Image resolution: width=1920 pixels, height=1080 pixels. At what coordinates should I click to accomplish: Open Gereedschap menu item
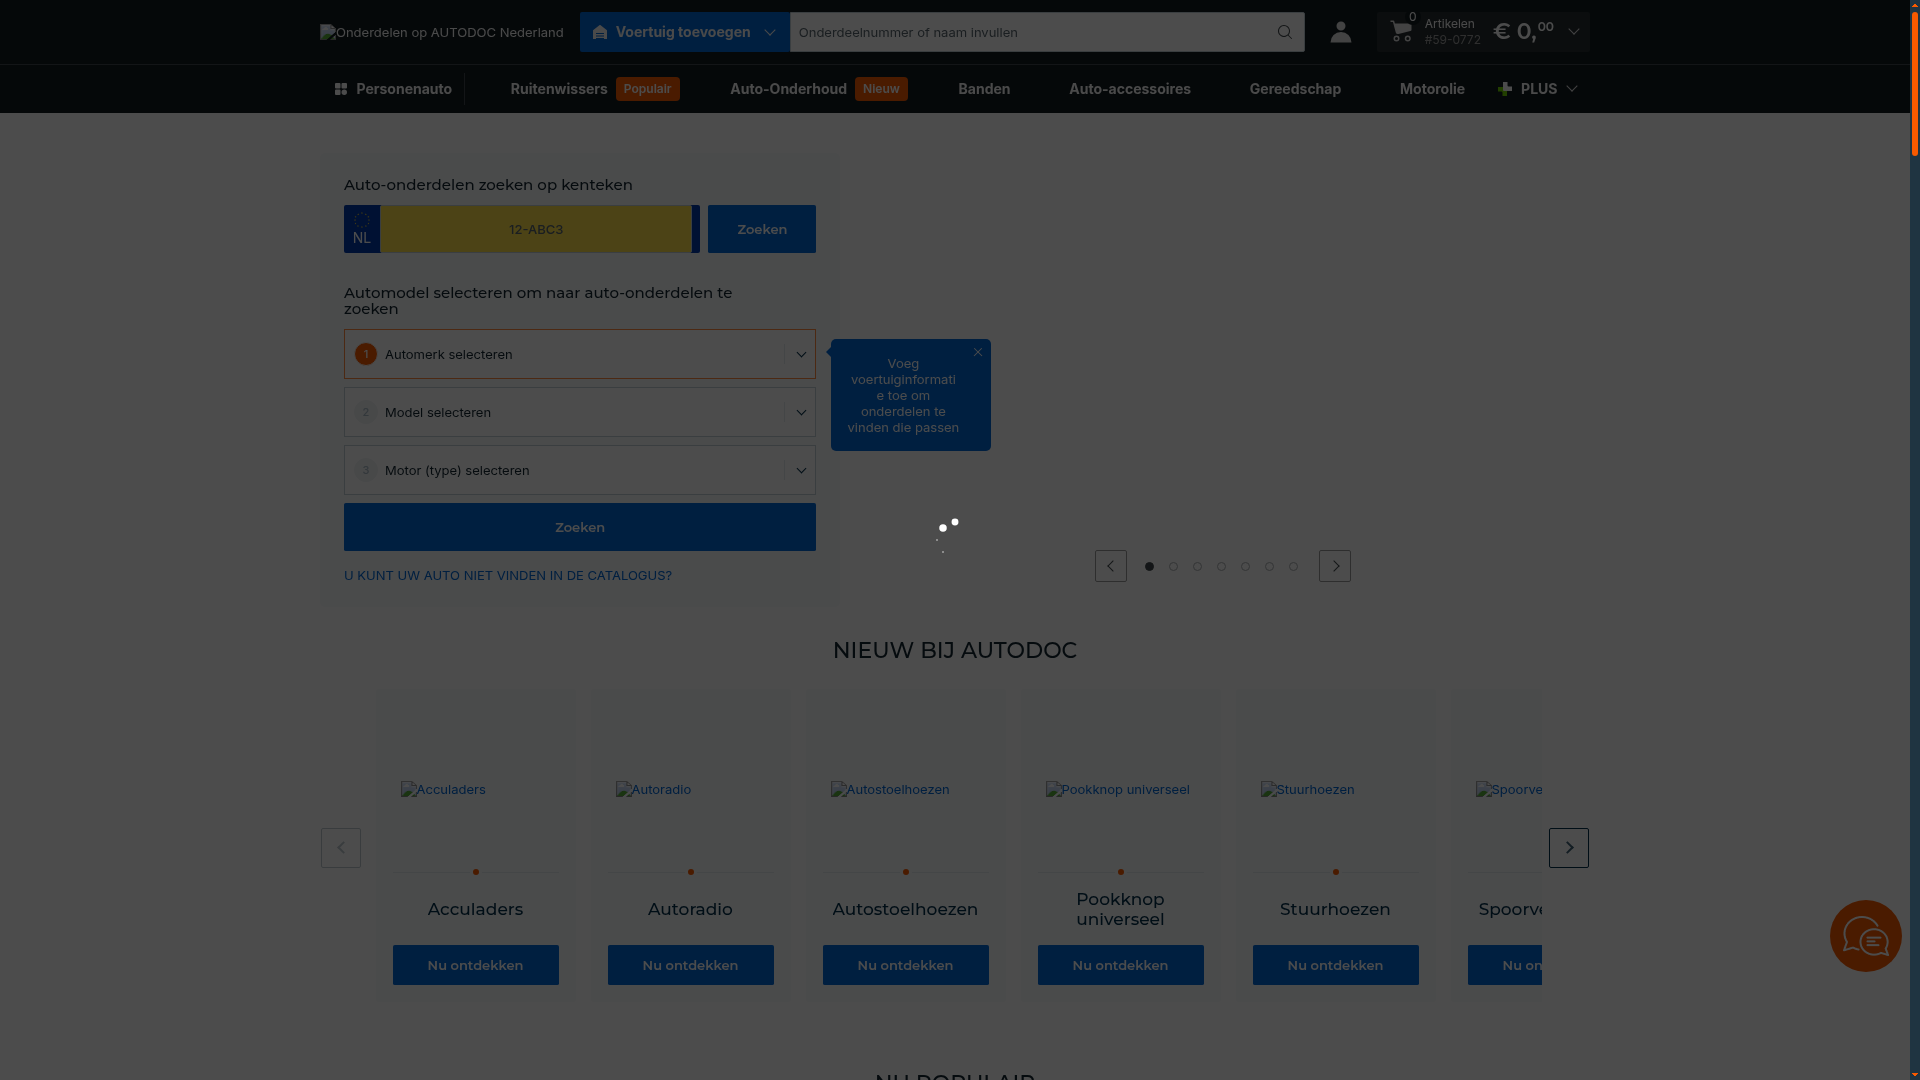click(x=1295, y=89)
